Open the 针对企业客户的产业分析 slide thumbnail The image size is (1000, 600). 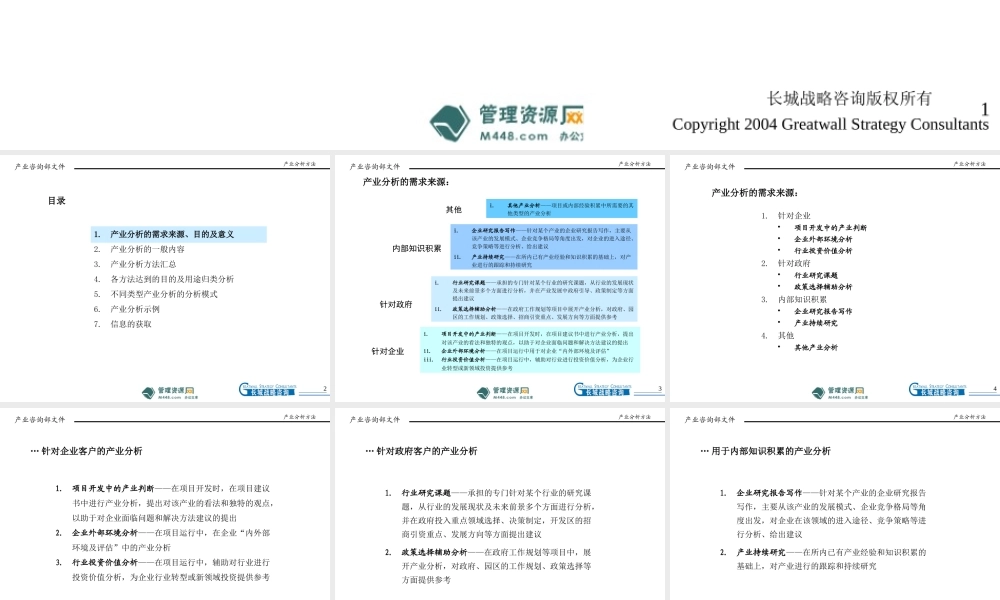coord(165,504)
